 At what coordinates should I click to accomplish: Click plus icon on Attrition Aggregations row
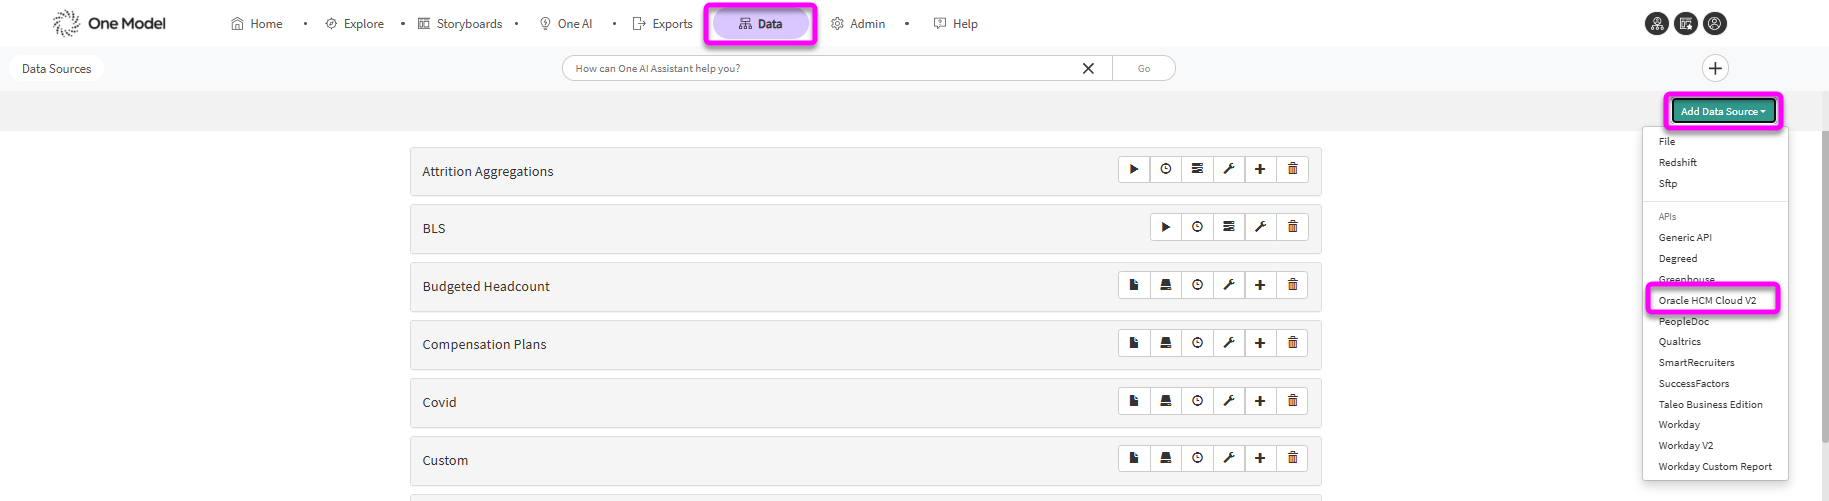[x=1260, y=169]
